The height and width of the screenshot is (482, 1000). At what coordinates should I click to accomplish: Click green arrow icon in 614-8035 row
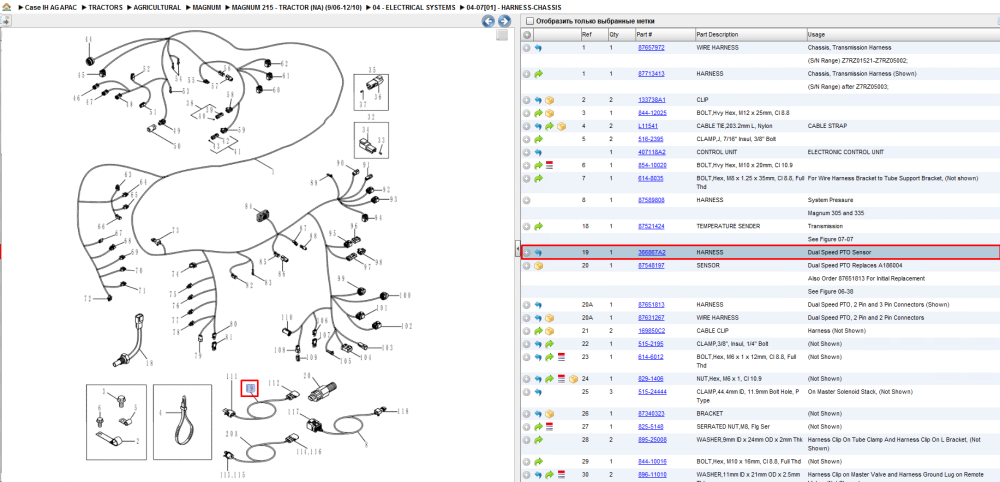538,179
